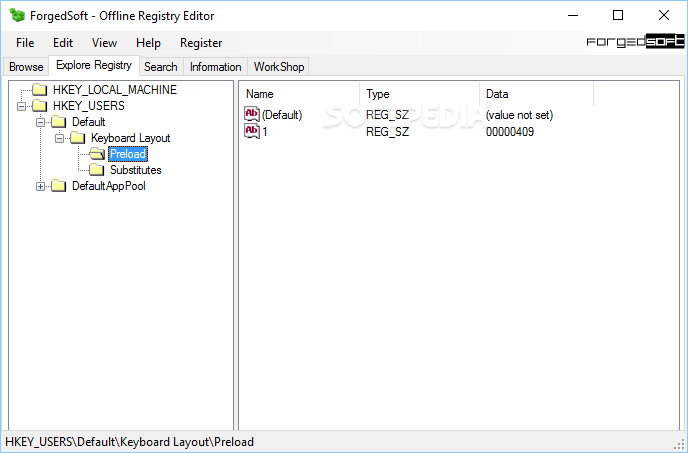The width and height of the screenshot is (688, 453).
Task: Select the Default key label
Action: (89, 122)
